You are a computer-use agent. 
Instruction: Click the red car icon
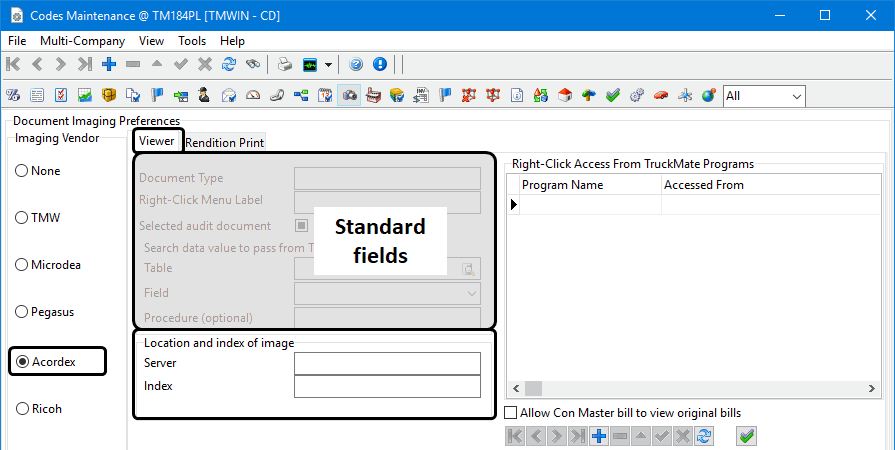click(x=661, y=95)
